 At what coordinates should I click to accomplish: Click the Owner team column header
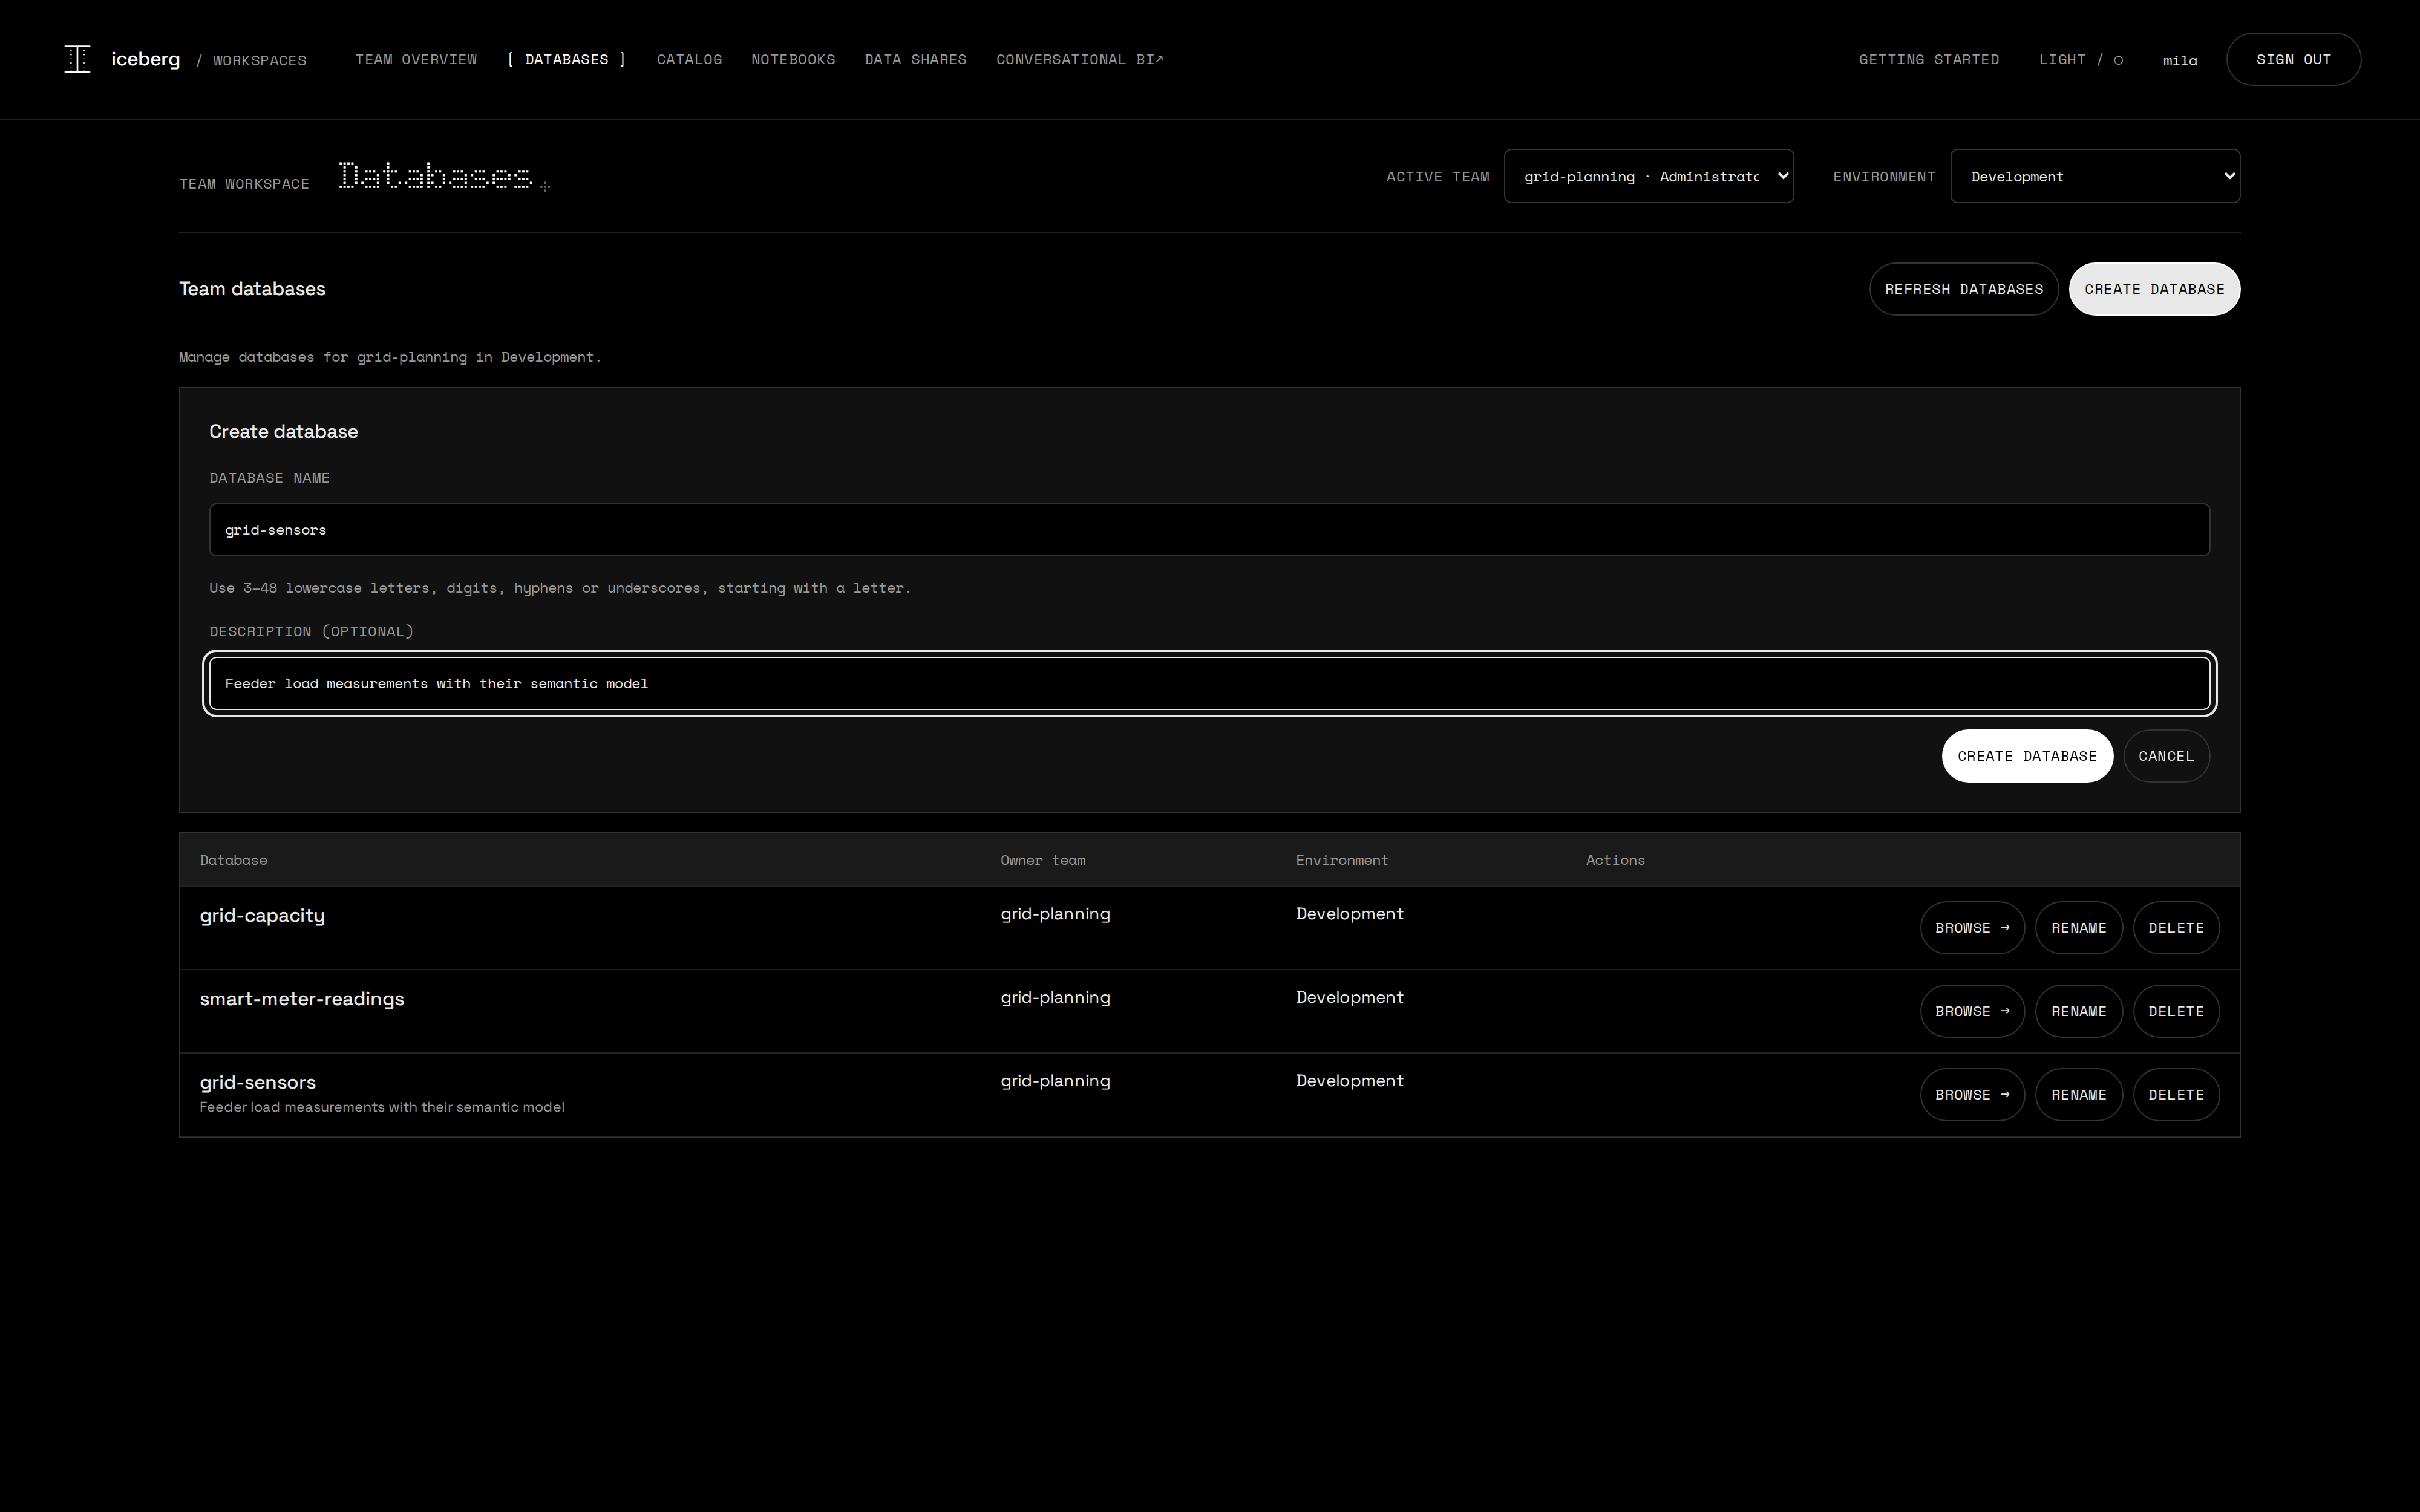pyautogui.click(x=1043, y=860)
